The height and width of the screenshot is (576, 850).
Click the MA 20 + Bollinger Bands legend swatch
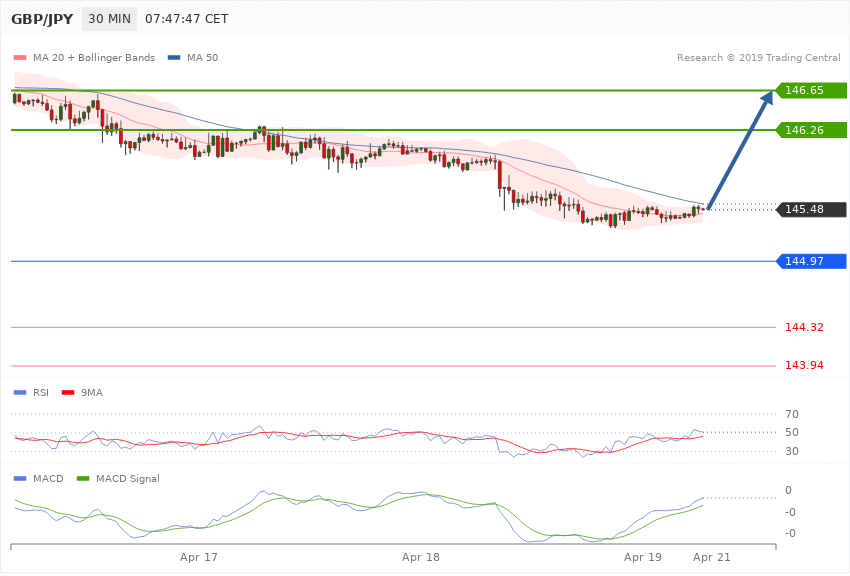pos(20,58)
